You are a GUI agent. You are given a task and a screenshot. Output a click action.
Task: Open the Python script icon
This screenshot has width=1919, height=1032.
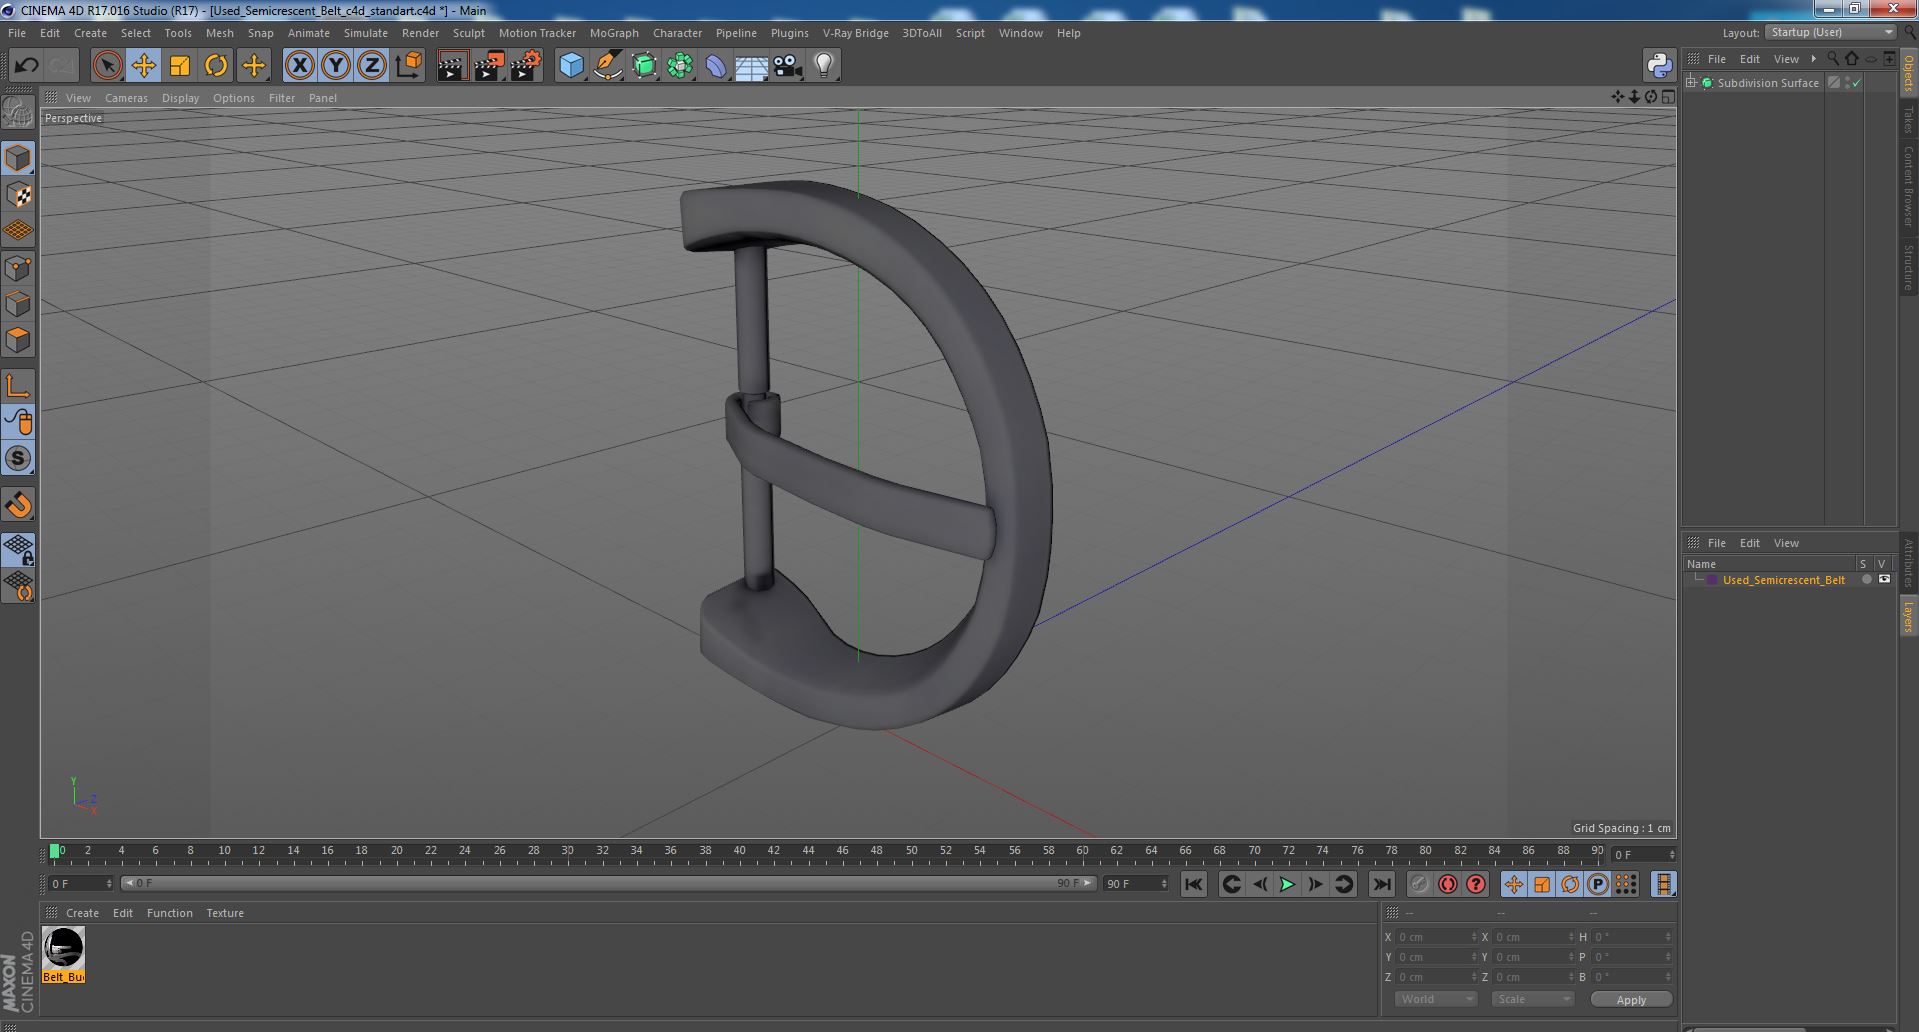click(1659, 66)
